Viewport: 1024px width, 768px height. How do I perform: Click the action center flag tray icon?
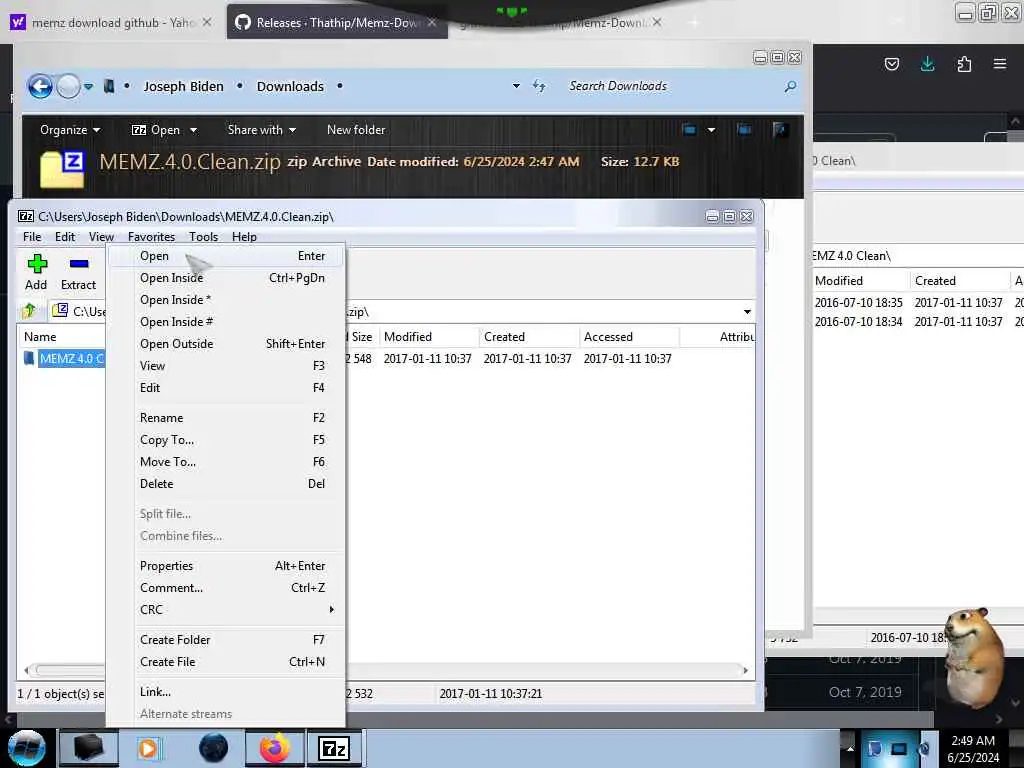[x=874, y=749]
